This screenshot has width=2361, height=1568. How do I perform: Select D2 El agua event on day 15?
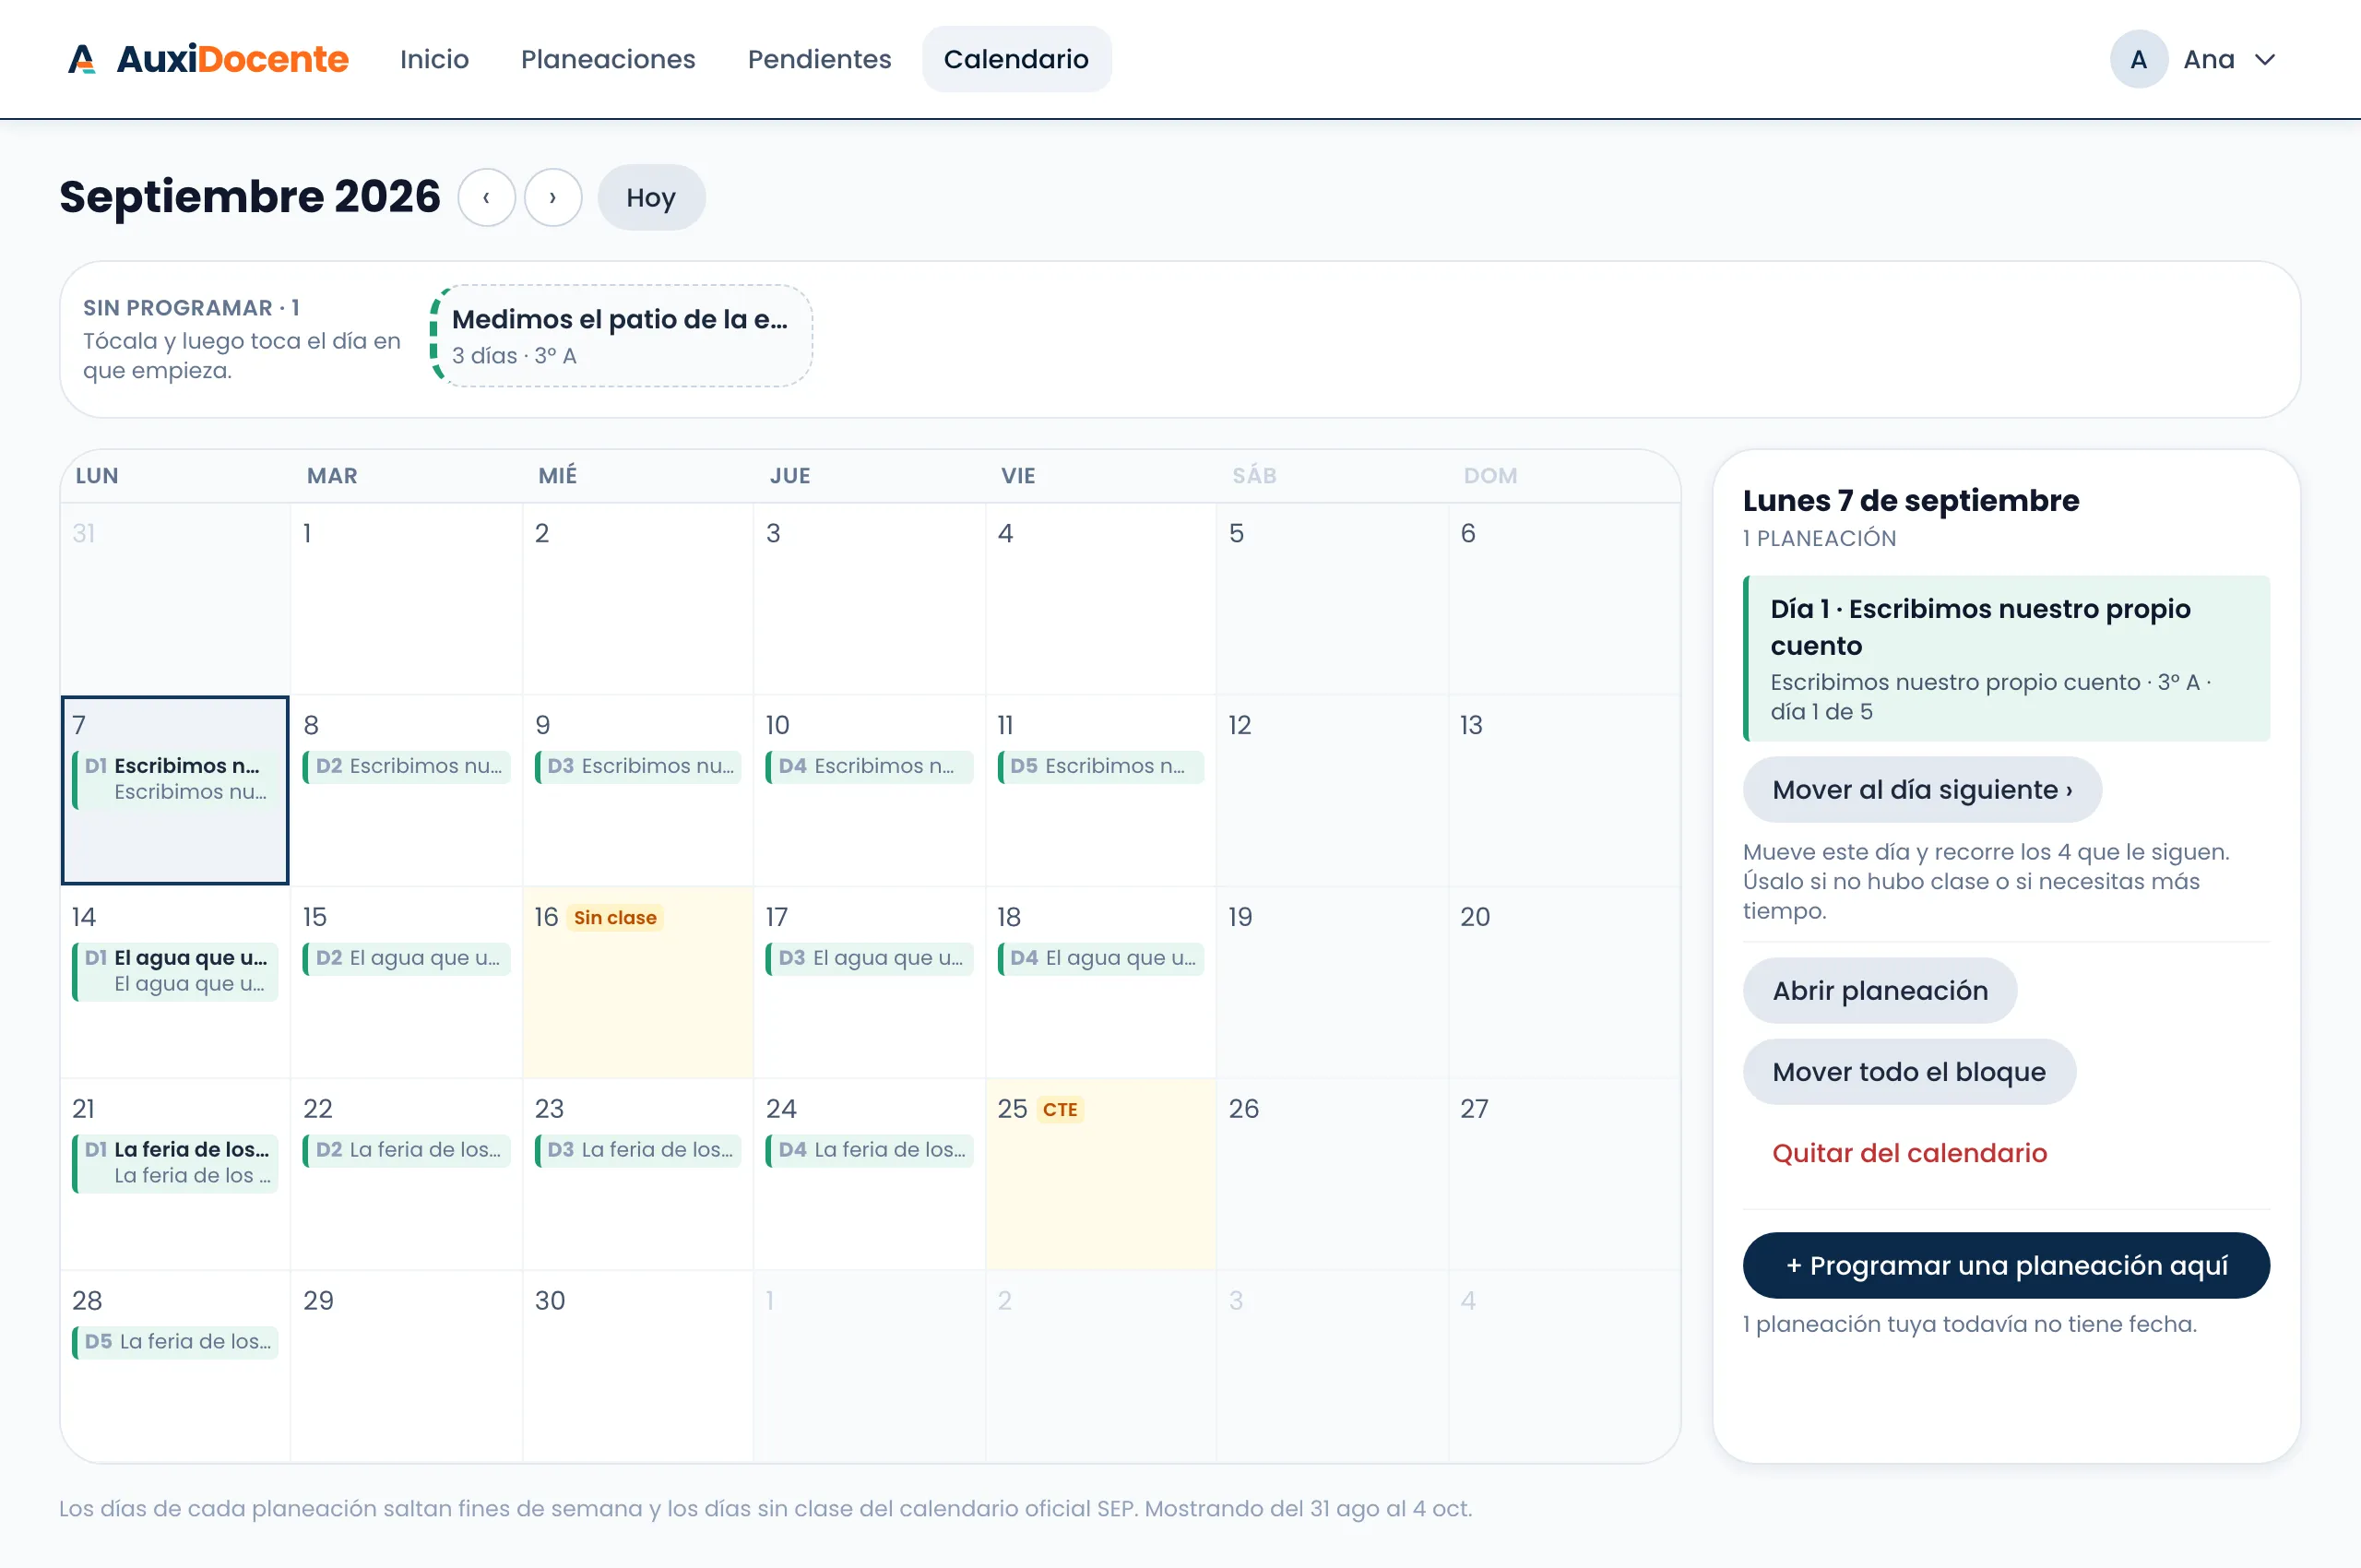point(406,959)
